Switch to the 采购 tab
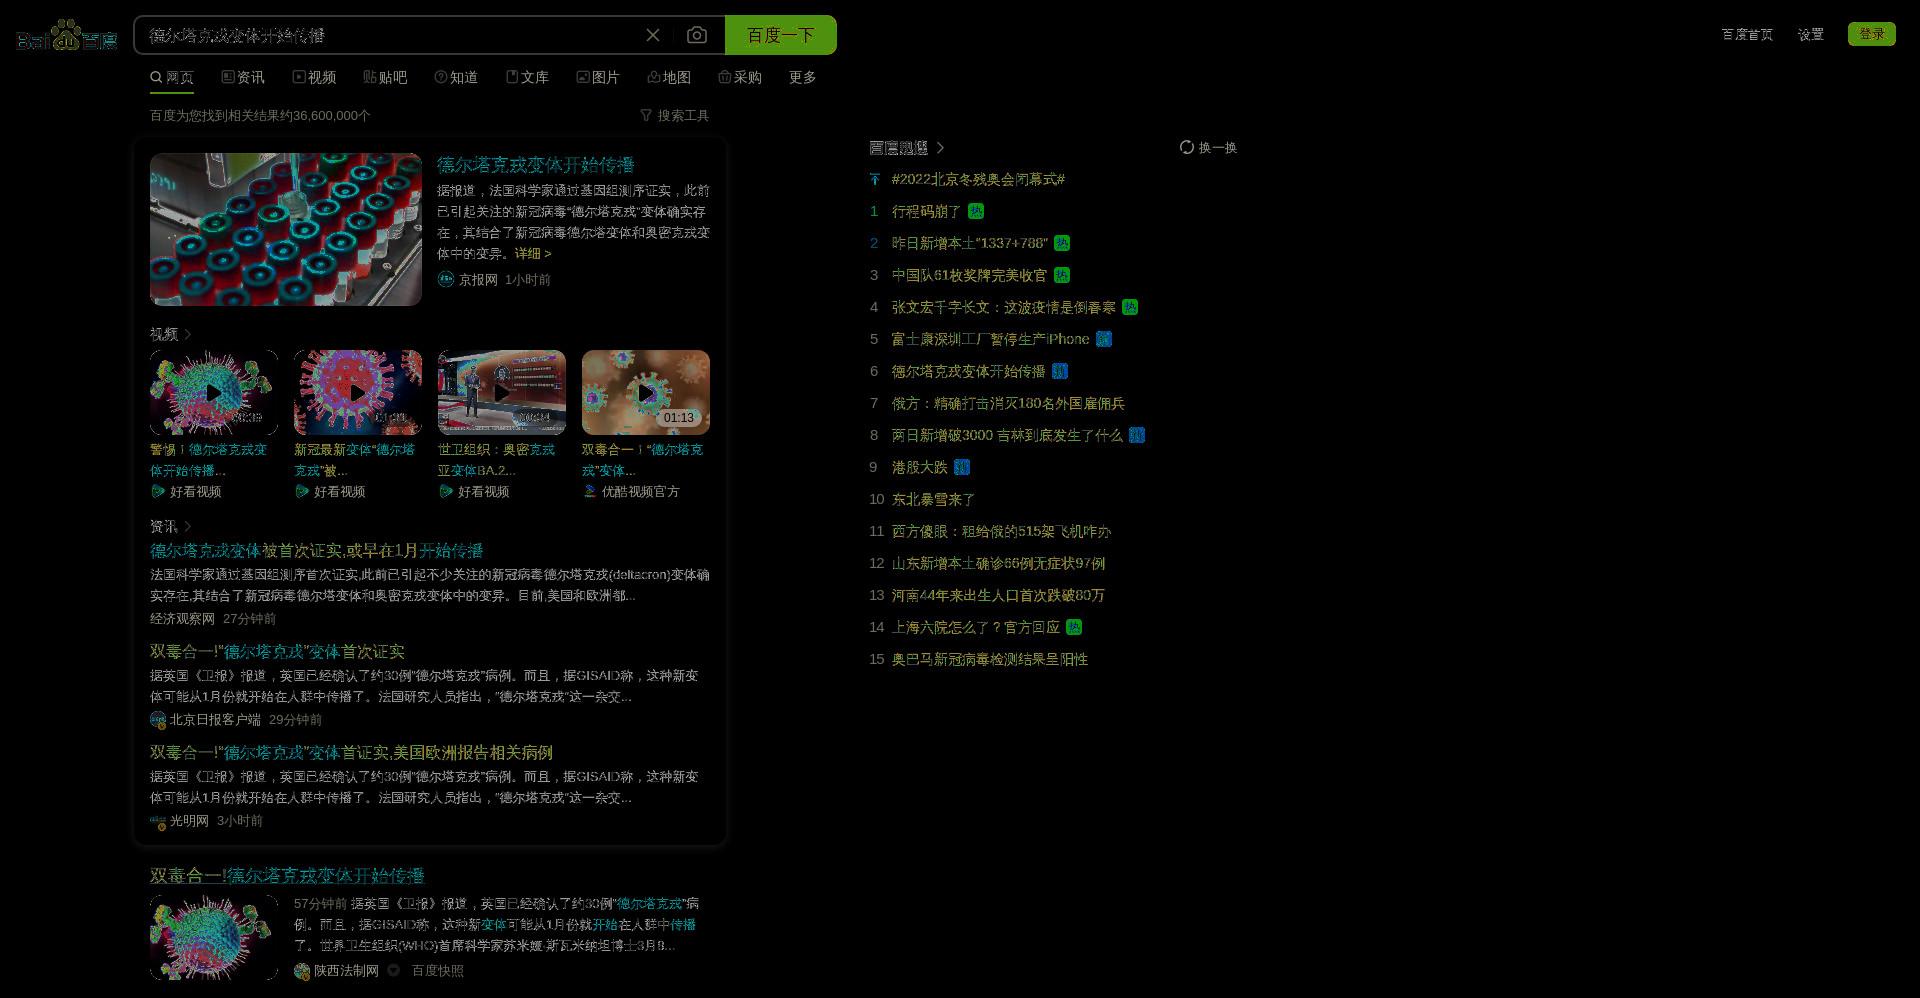The image size is (1920, 998). [x=740, y=77]
